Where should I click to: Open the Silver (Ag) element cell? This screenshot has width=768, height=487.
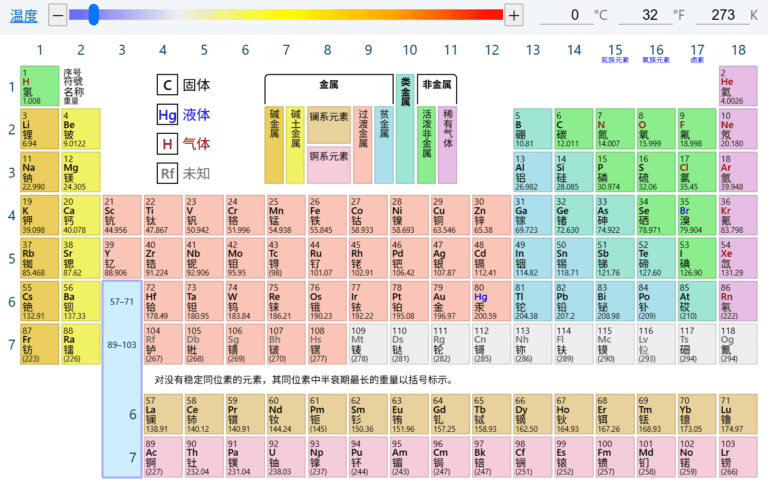(x=451, y=258)
